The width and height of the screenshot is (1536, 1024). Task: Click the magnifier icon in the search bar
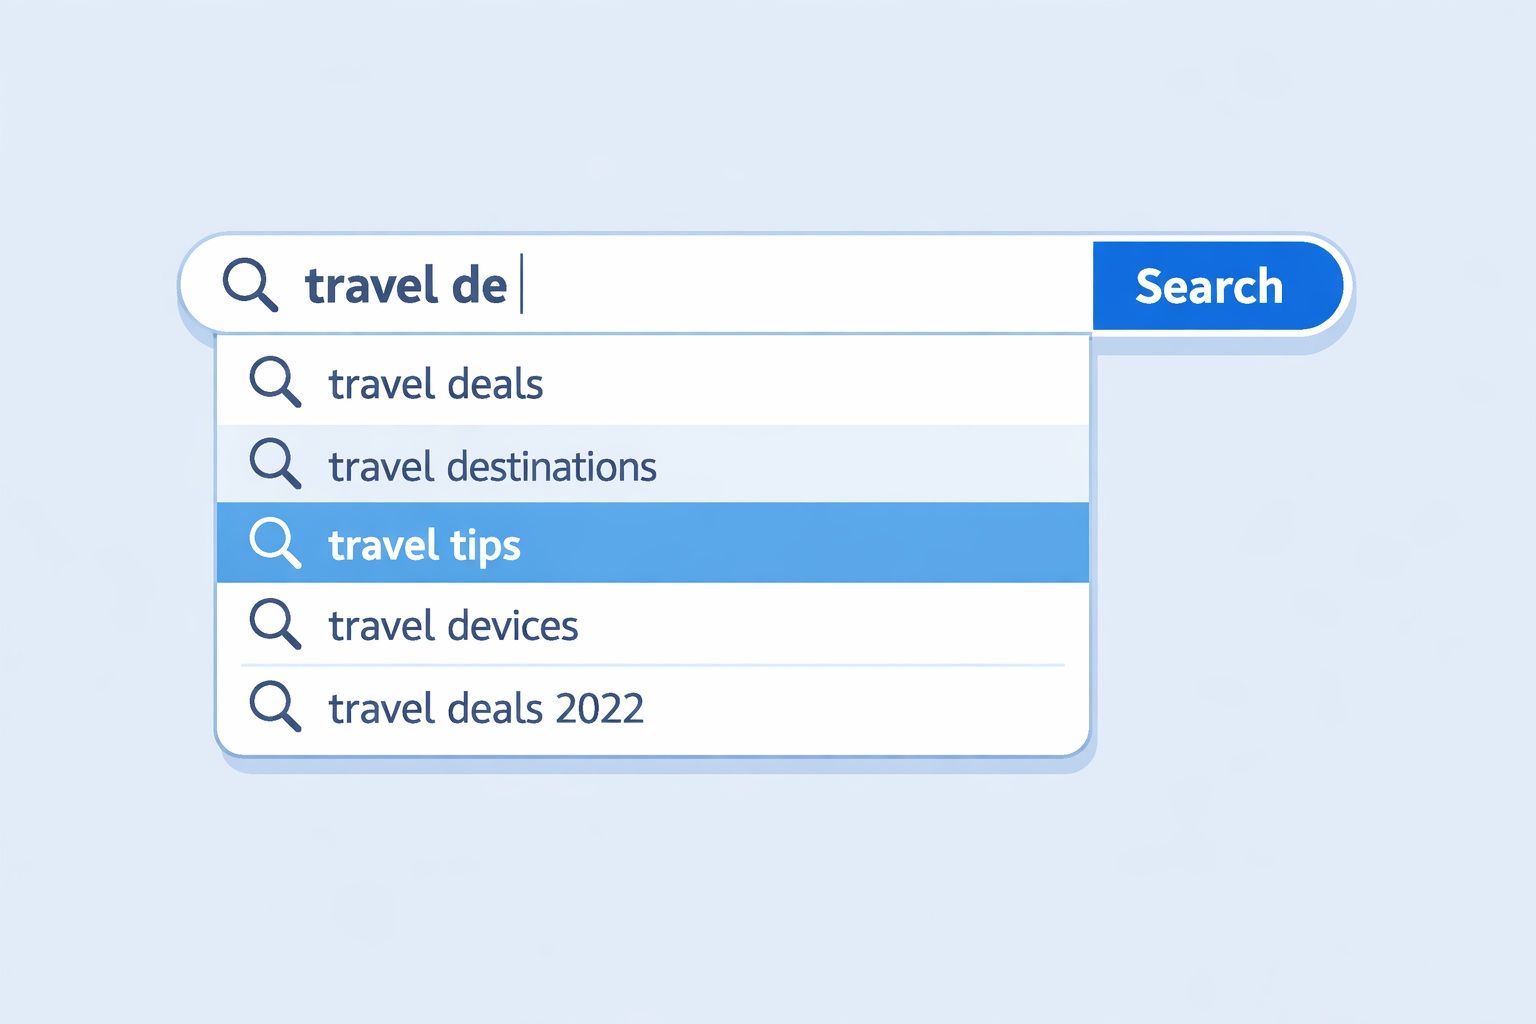[x=249, y=284]
